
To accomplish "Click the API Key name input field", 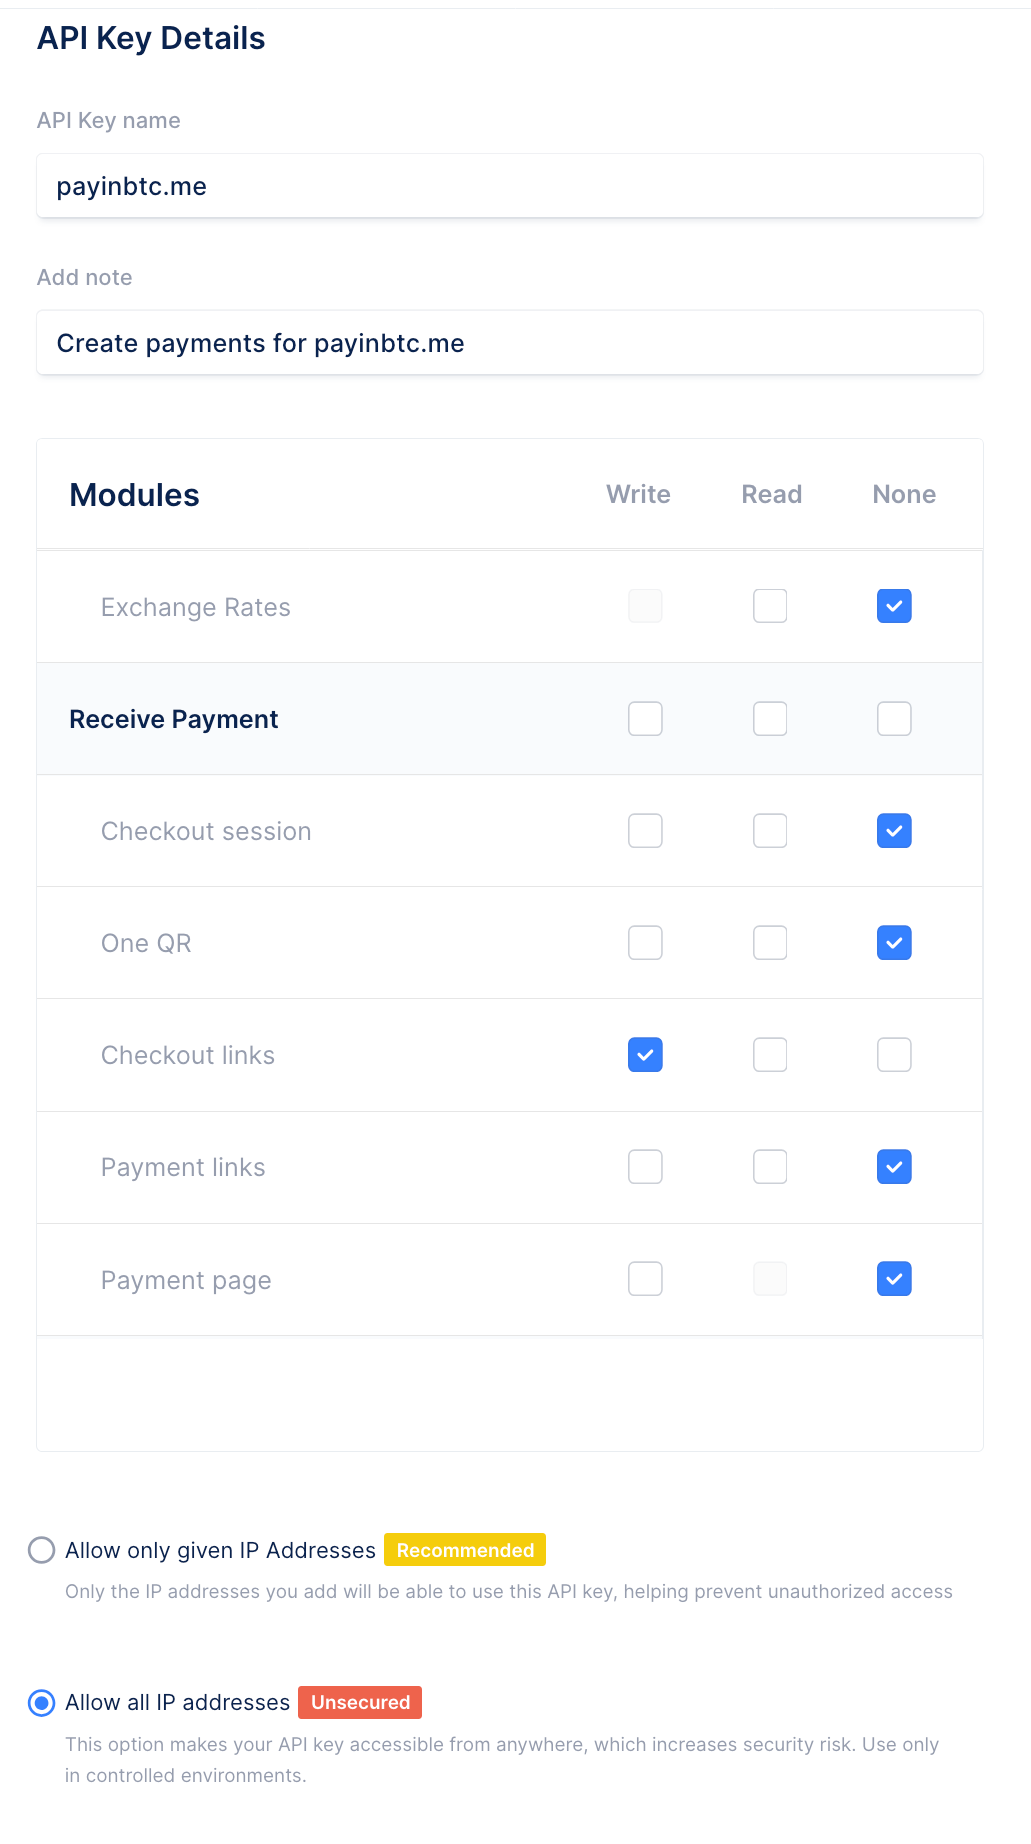I will 509,186.
